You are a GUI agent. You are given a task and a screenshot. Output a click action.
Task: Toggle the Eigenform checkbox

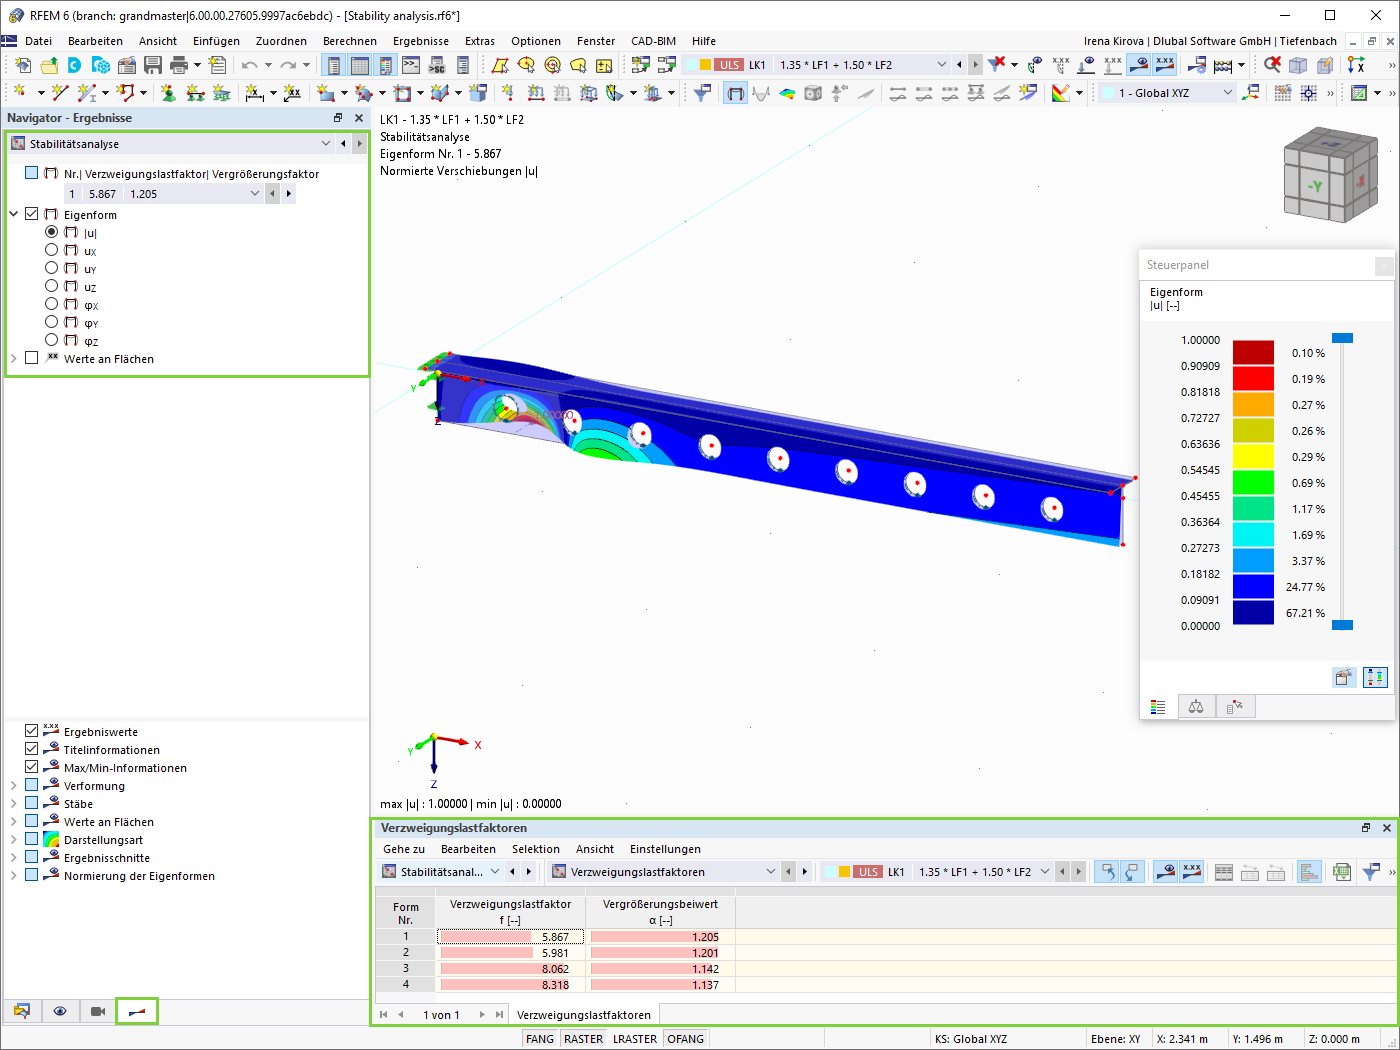tap(32, 214)
